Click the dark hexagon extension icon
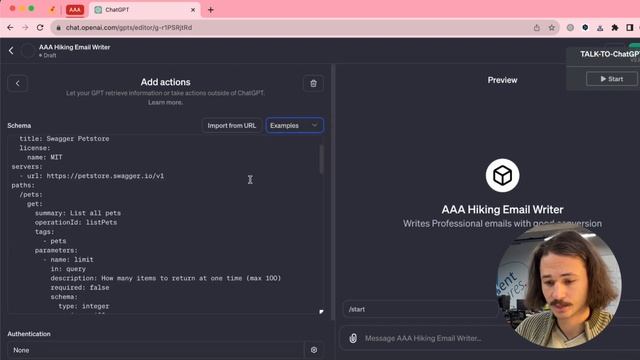The width and height of the screenshot is (640, 360). (585, 27)
